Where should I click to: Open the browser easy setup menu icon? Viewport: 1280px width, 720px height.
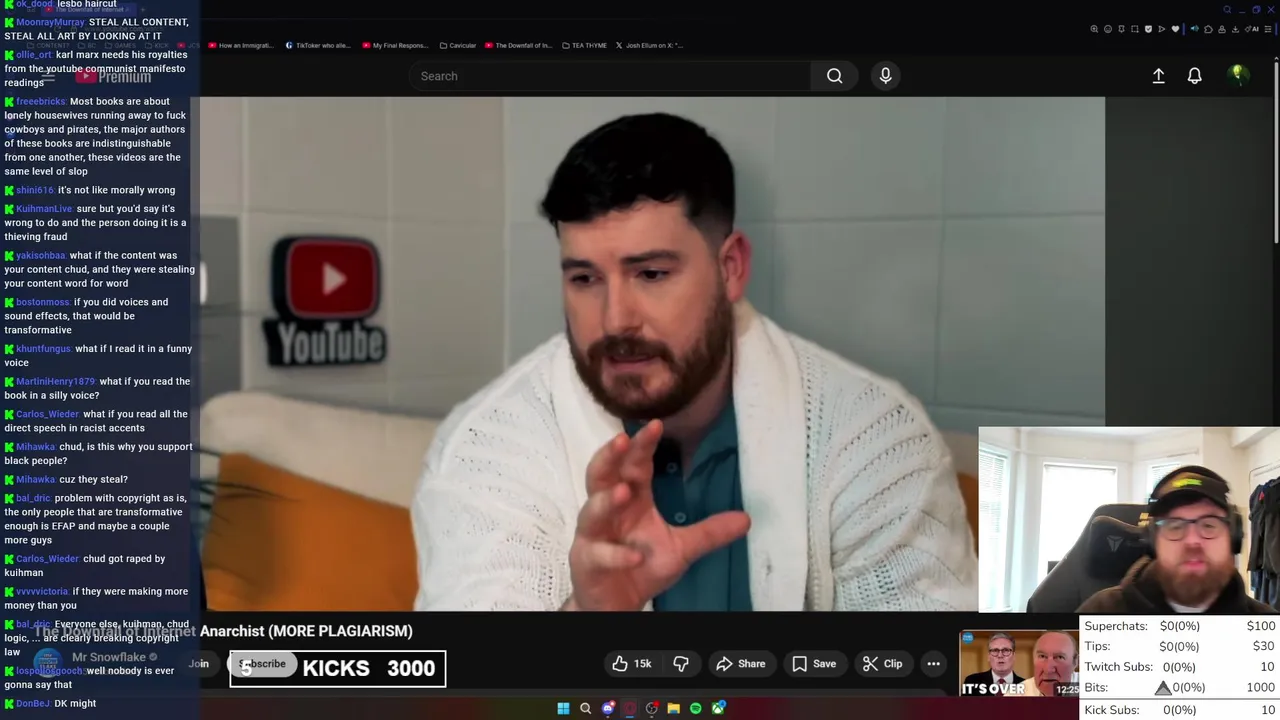pyautogui.click(x=1268, y=29)
